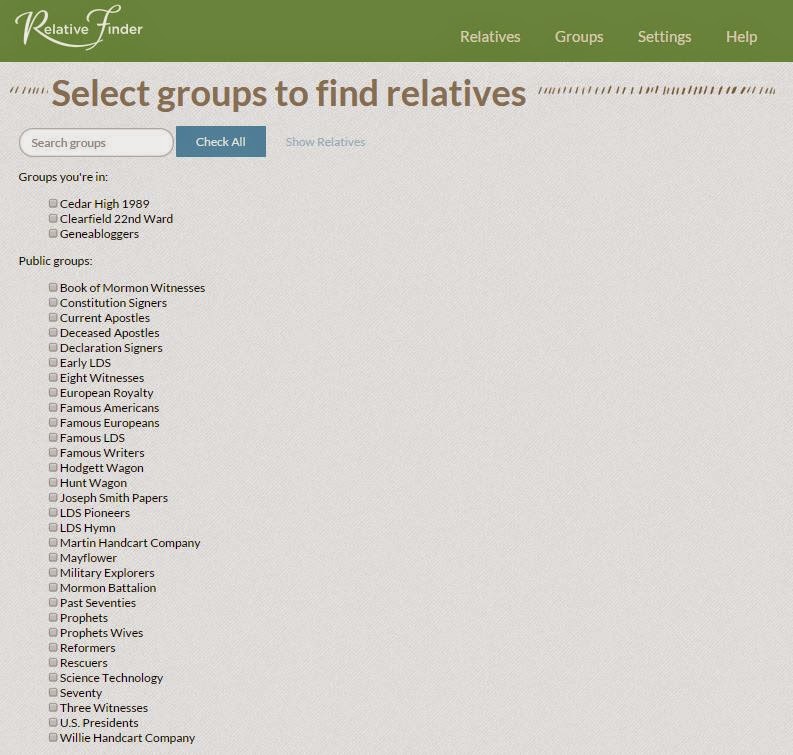Go to Settings in navigation
This screenshot has width=793, height=755.
664,37
